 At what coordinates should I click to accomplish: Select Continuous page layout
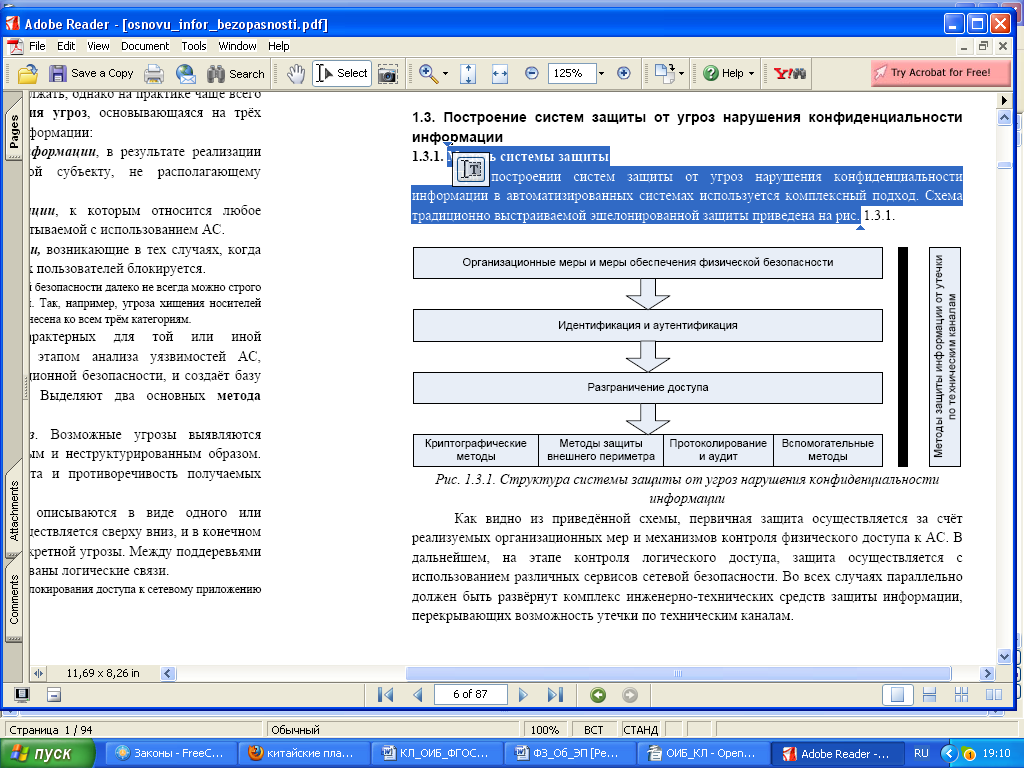click(x=929, y=695)
